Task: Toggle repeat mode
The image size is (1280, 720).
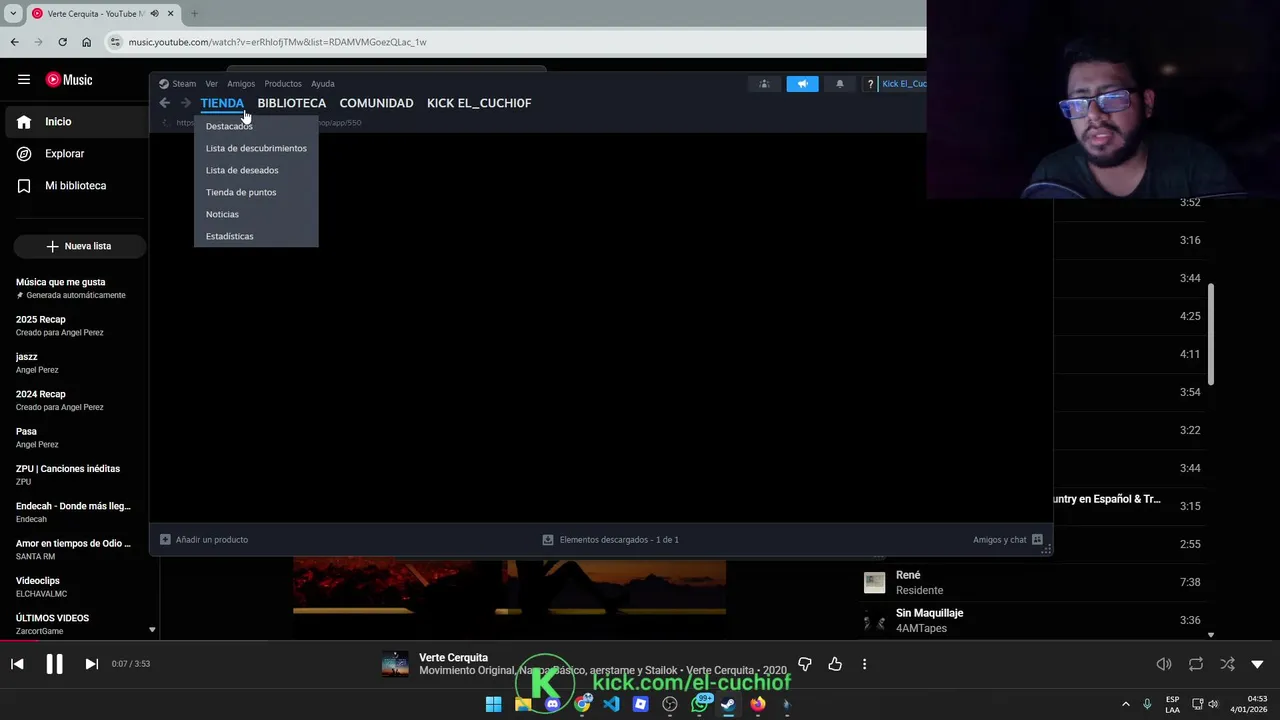Action: [1196, 664]
